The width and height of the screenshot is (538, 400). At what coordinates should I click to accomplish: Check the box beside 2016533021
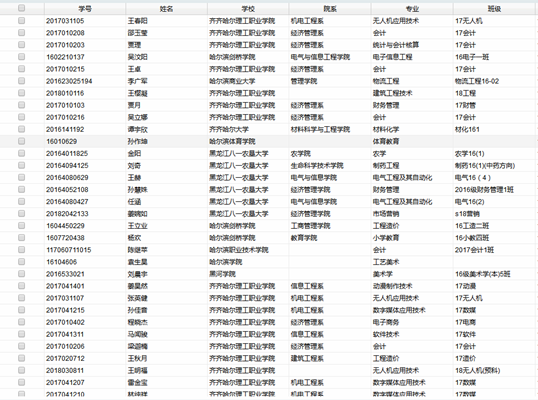click(x=21, y=274)
